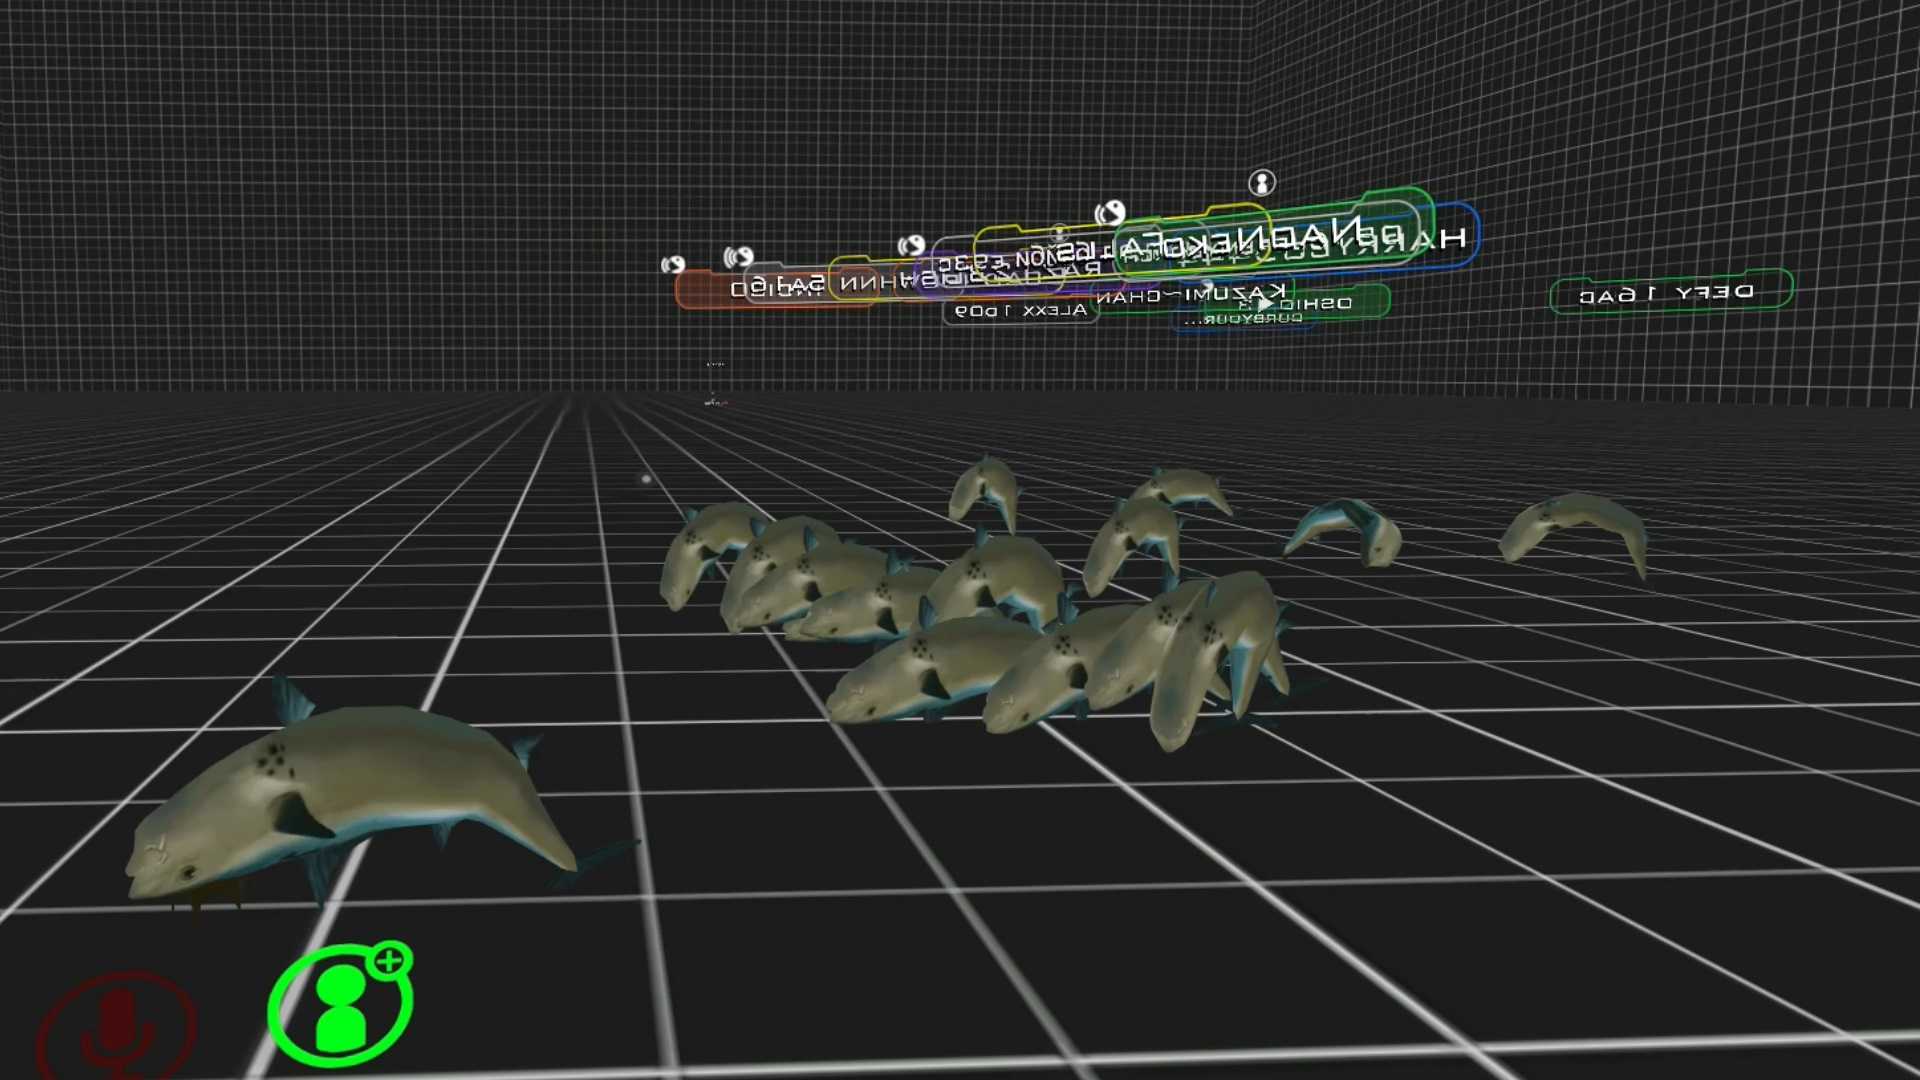Click the play arrow on OSHIO nameplate
The image size is (1920, 1080).
1264,303
